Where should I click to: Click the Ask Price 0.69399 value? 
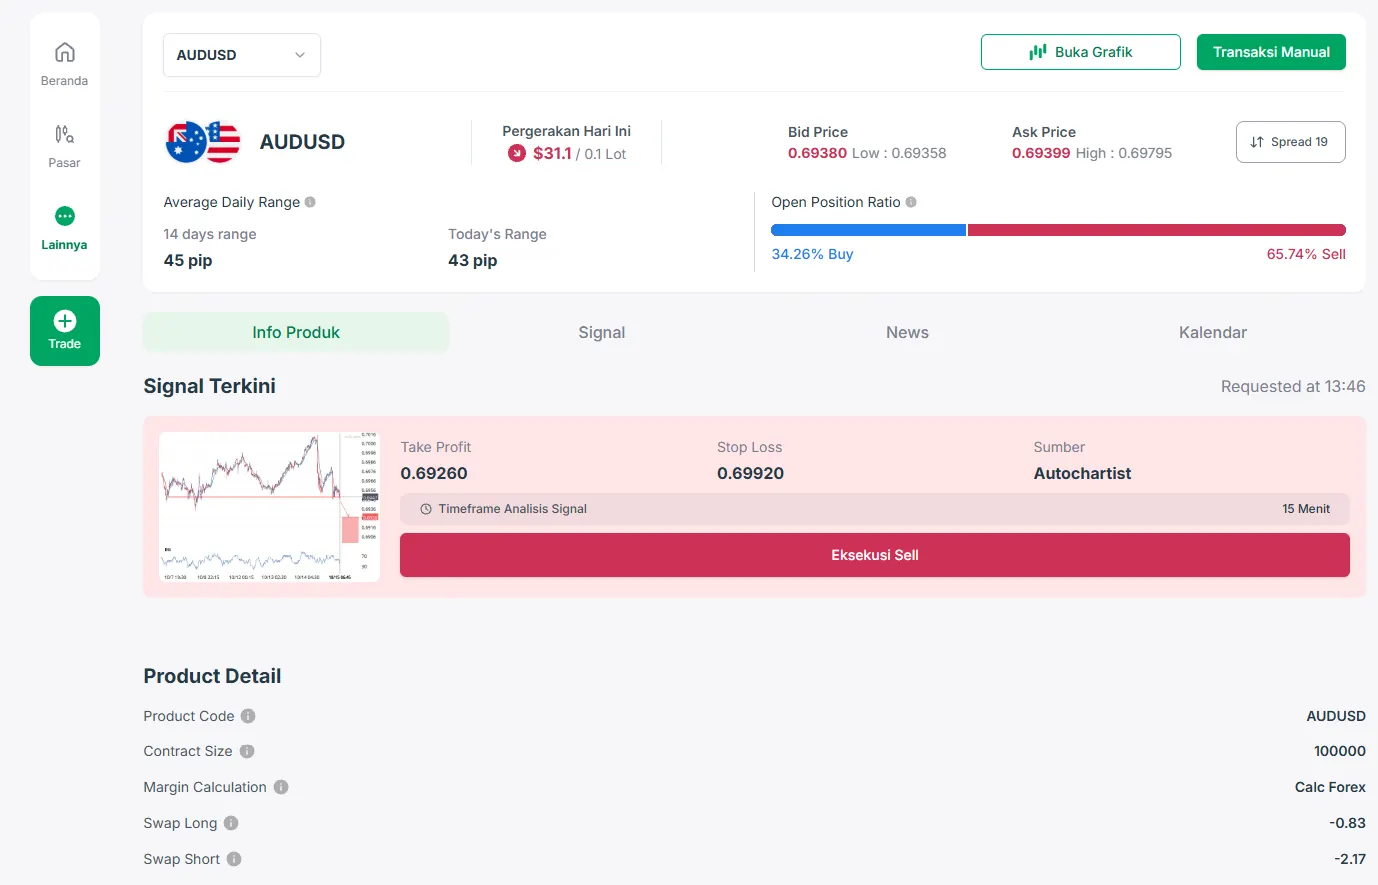pos(1041,153)
